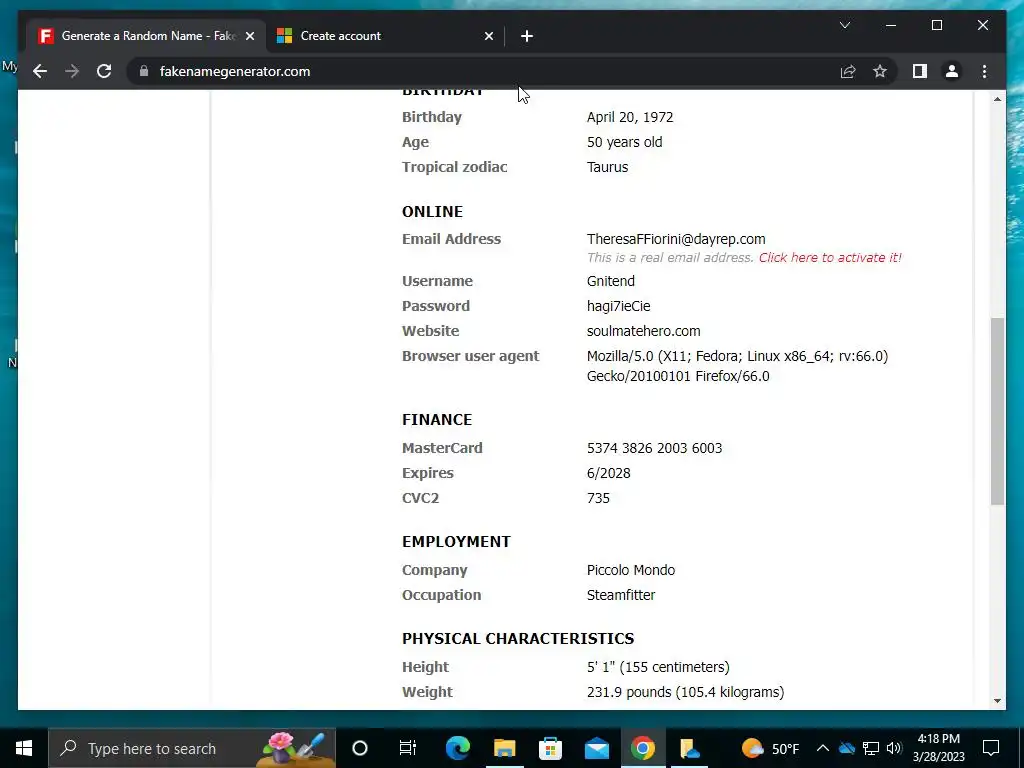Select the Generate a Random Name tab
1024x768 pixels.
tap(147, 36)
